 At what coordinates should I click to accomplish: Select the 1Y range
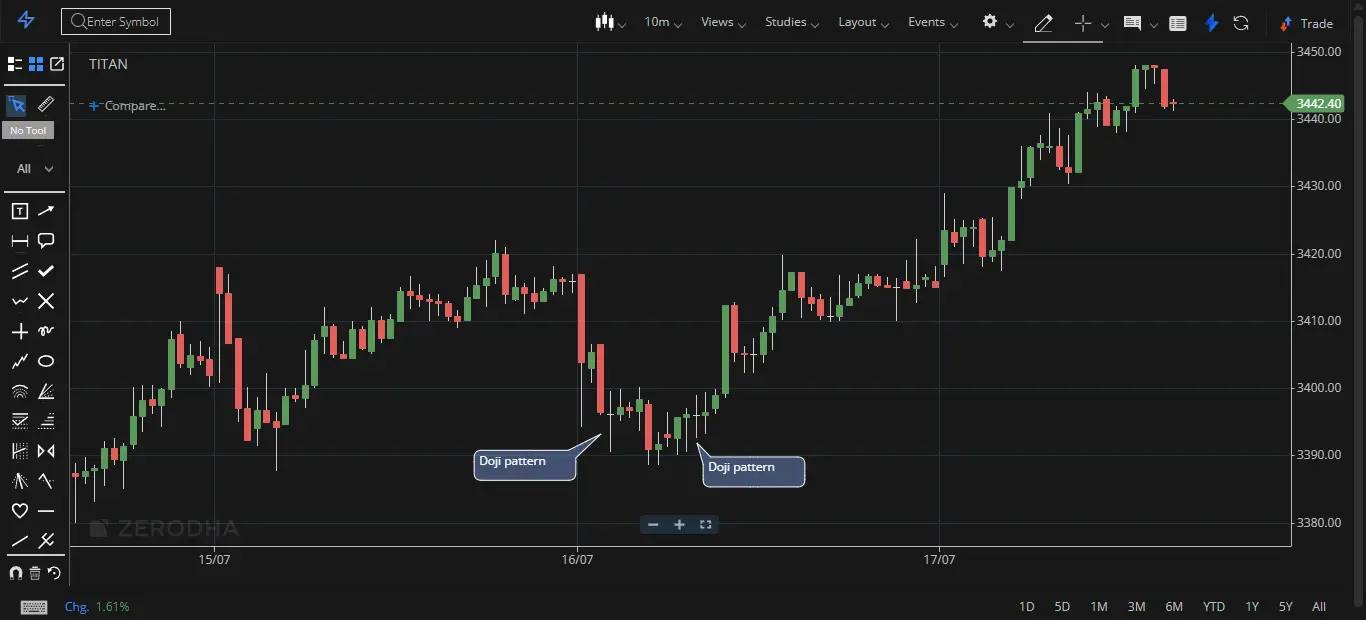click(1252, 607)
